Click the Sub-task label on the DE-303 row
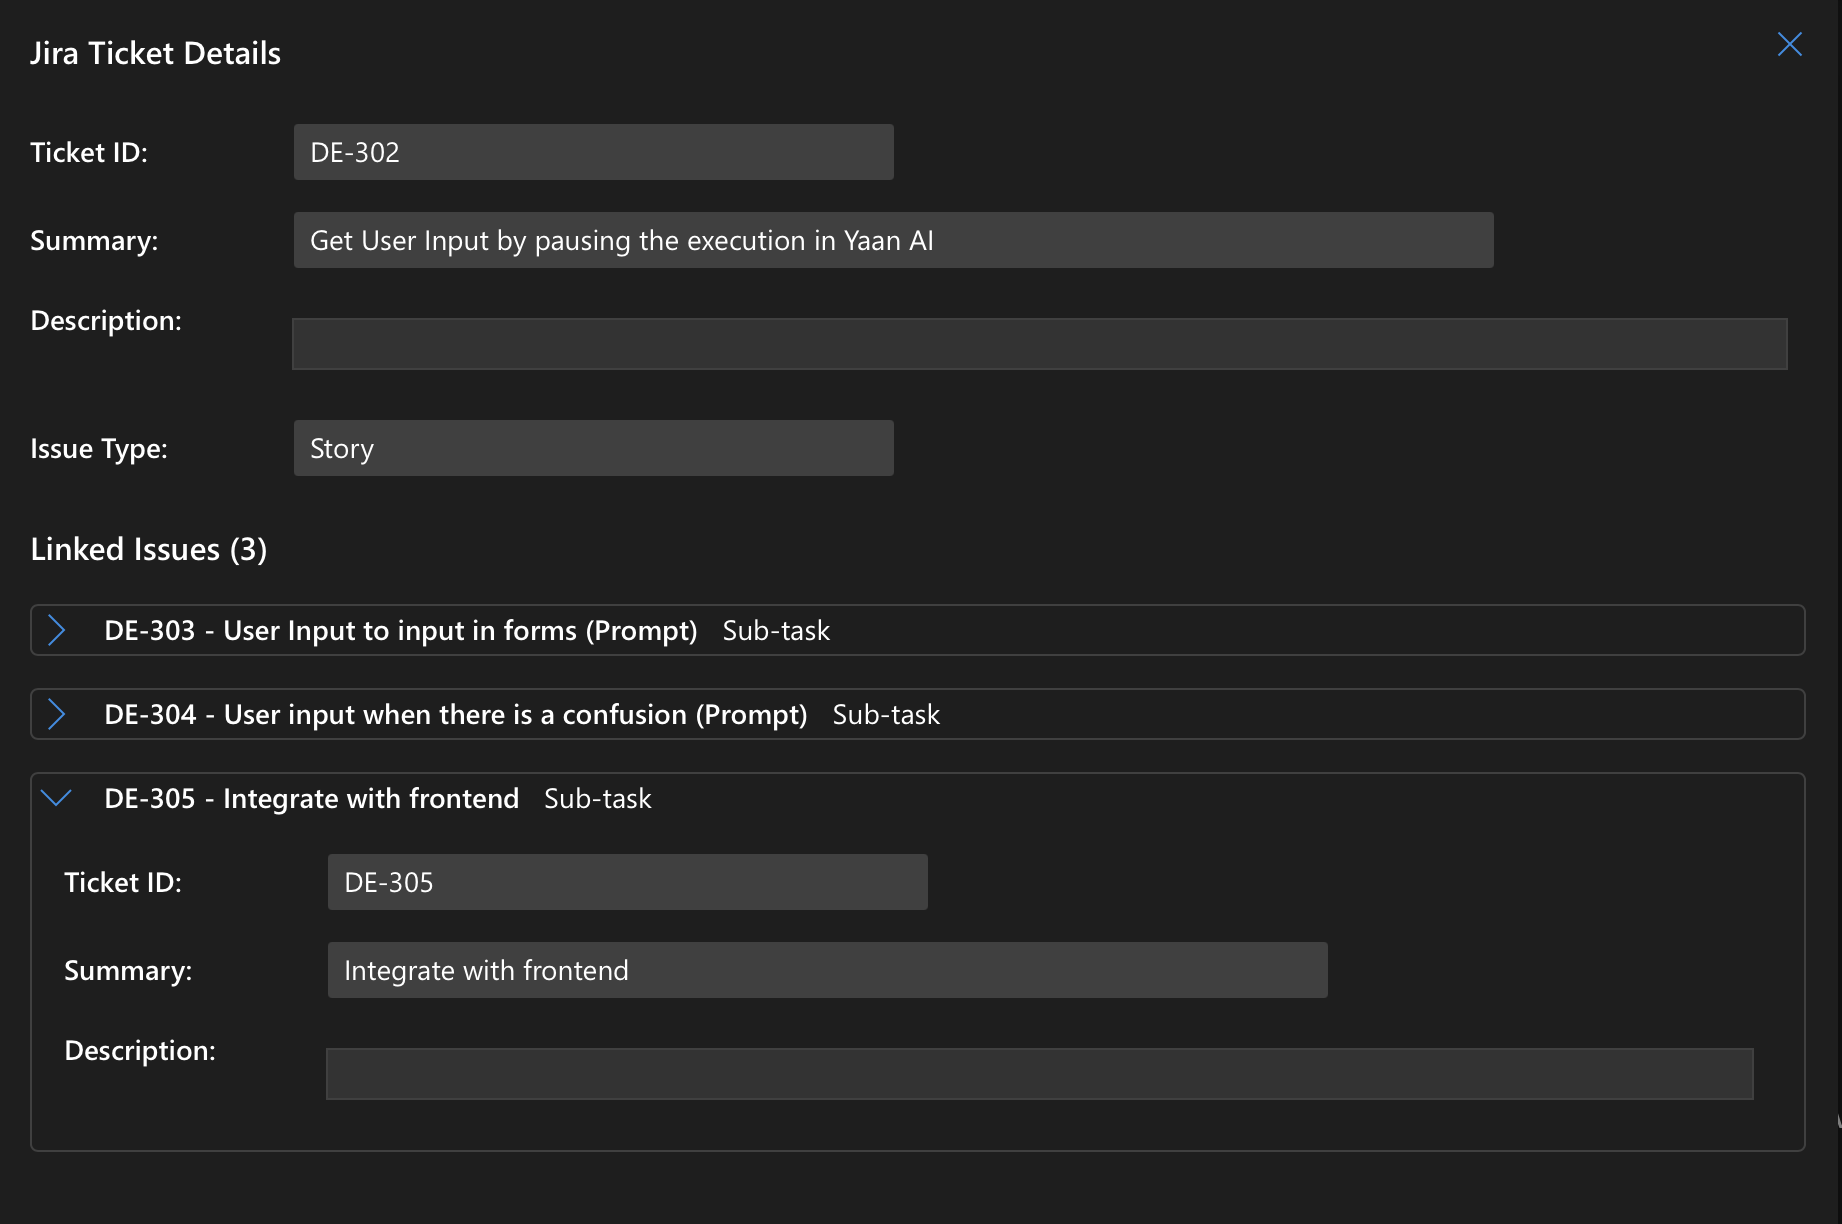The image size is (1842, 1224). pyautogui.click(x=776, y=630)
